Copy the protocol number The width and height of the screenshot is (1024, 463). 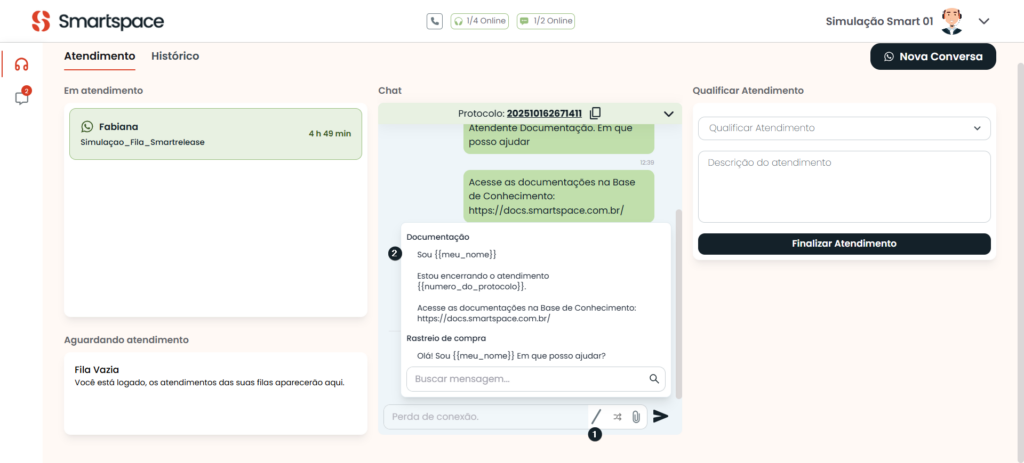coord(595,113)
